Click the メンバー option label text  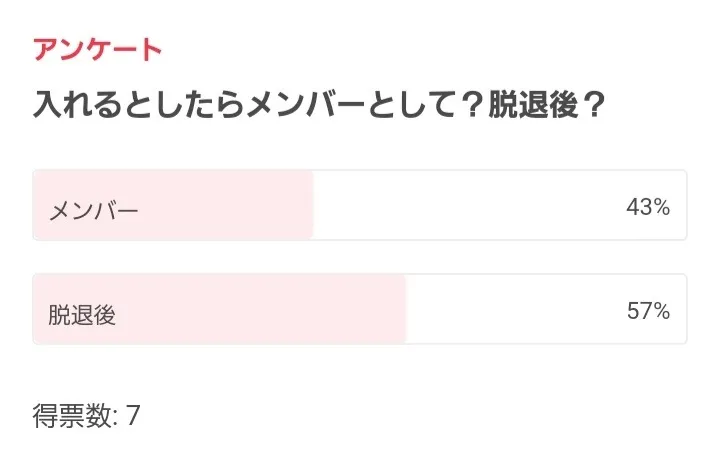[94, 210]
